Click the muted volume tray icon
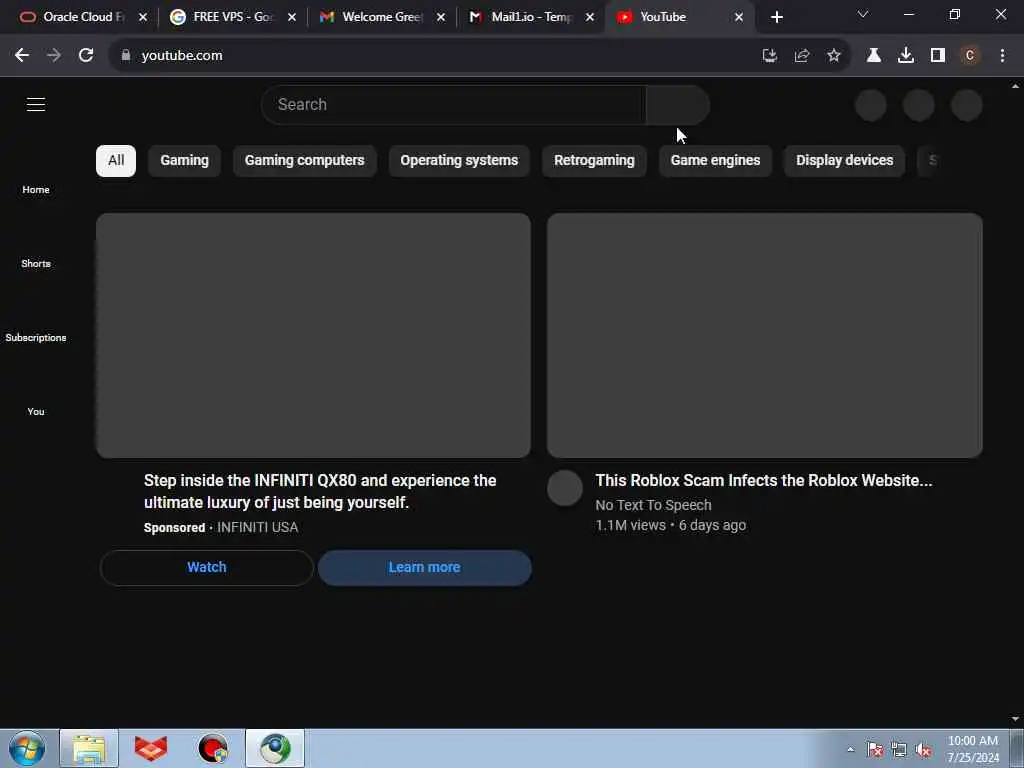 pos(923,750)
